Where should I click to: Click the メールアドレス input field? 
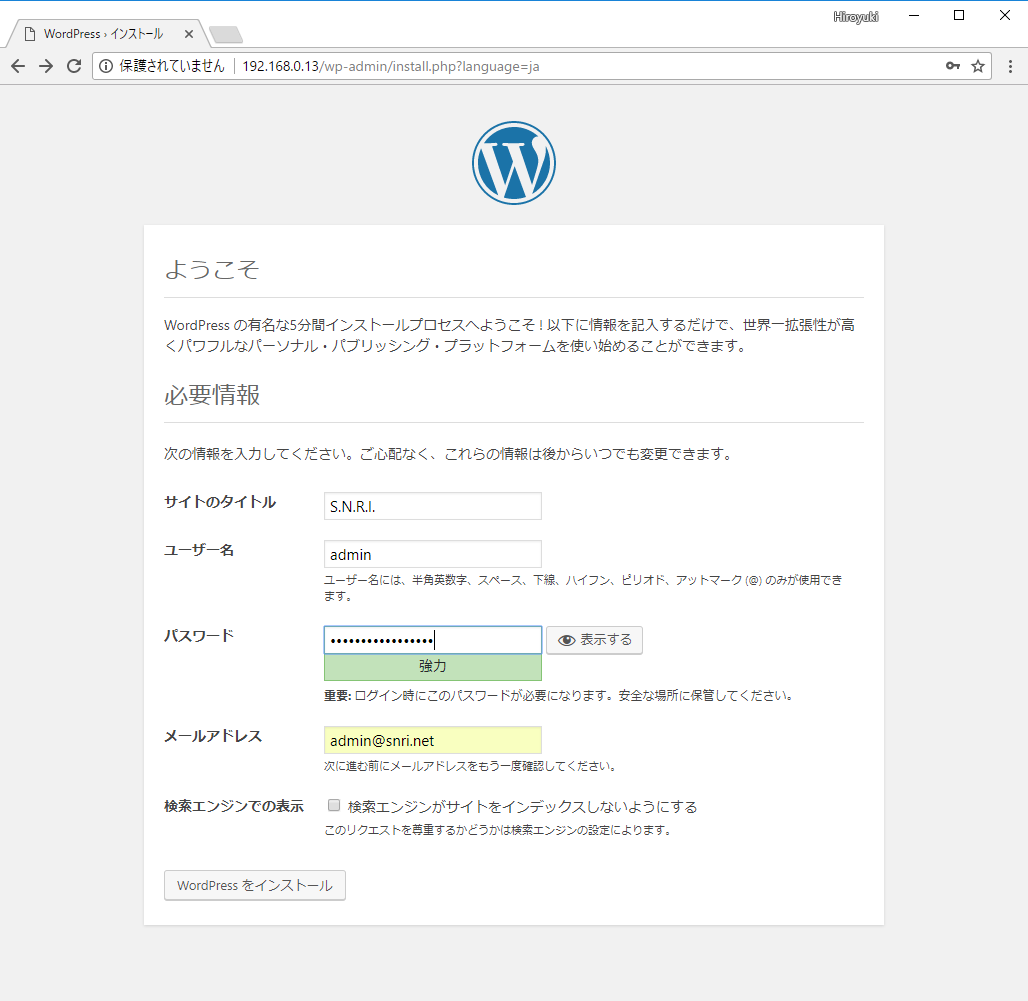pyautogui.click(x=433, y=740)
